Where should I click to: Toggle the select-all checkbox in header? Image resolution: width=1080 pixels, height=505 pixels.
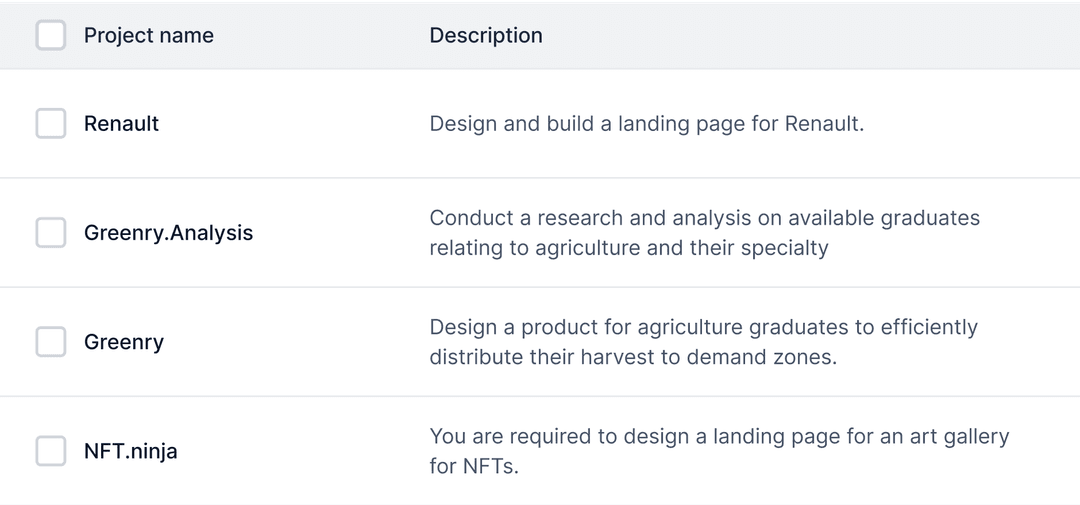(51, 35)
